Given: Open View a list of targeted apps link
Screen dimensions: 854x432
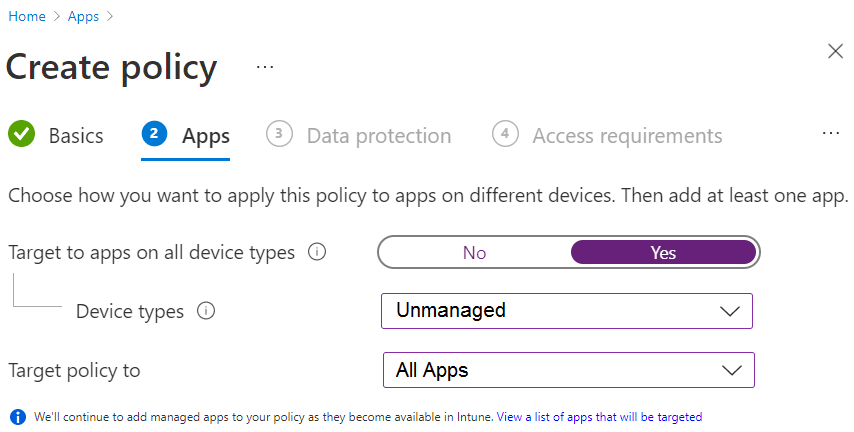Looking at the screenshot, I should coord(599,417).
